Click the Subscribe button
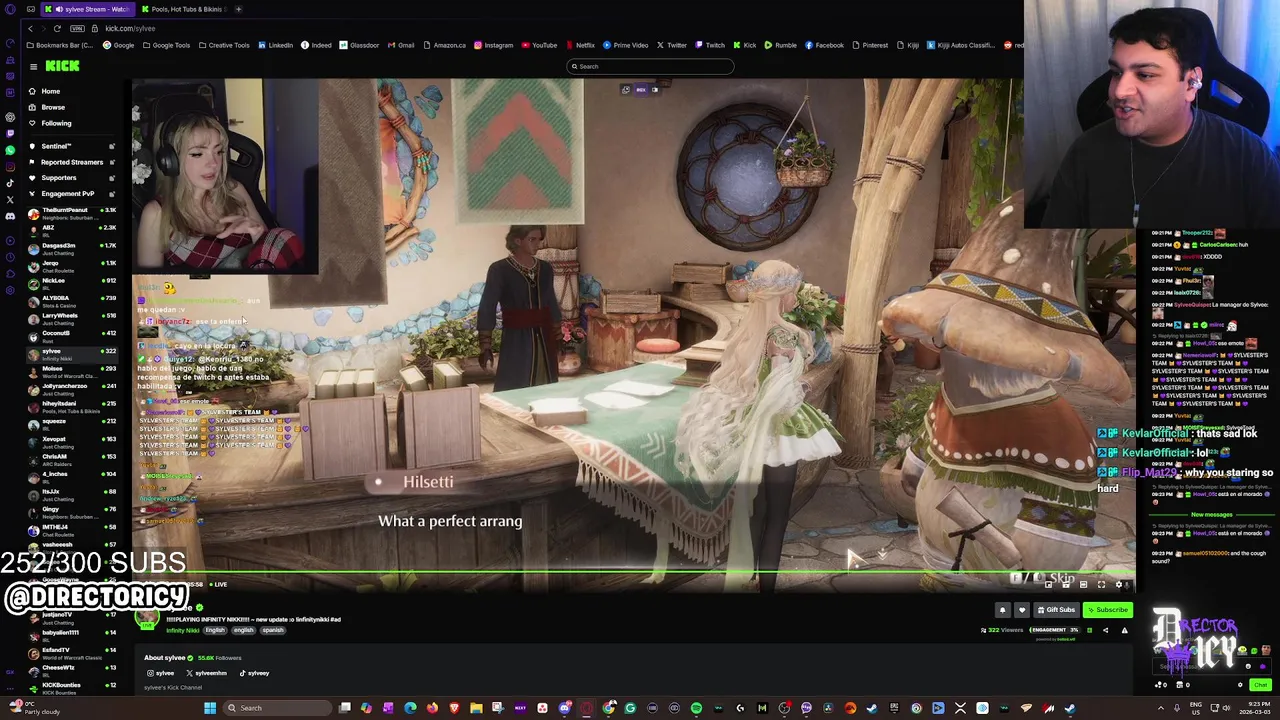This screenshot has height=720, width=1280. coord(1107,610)
